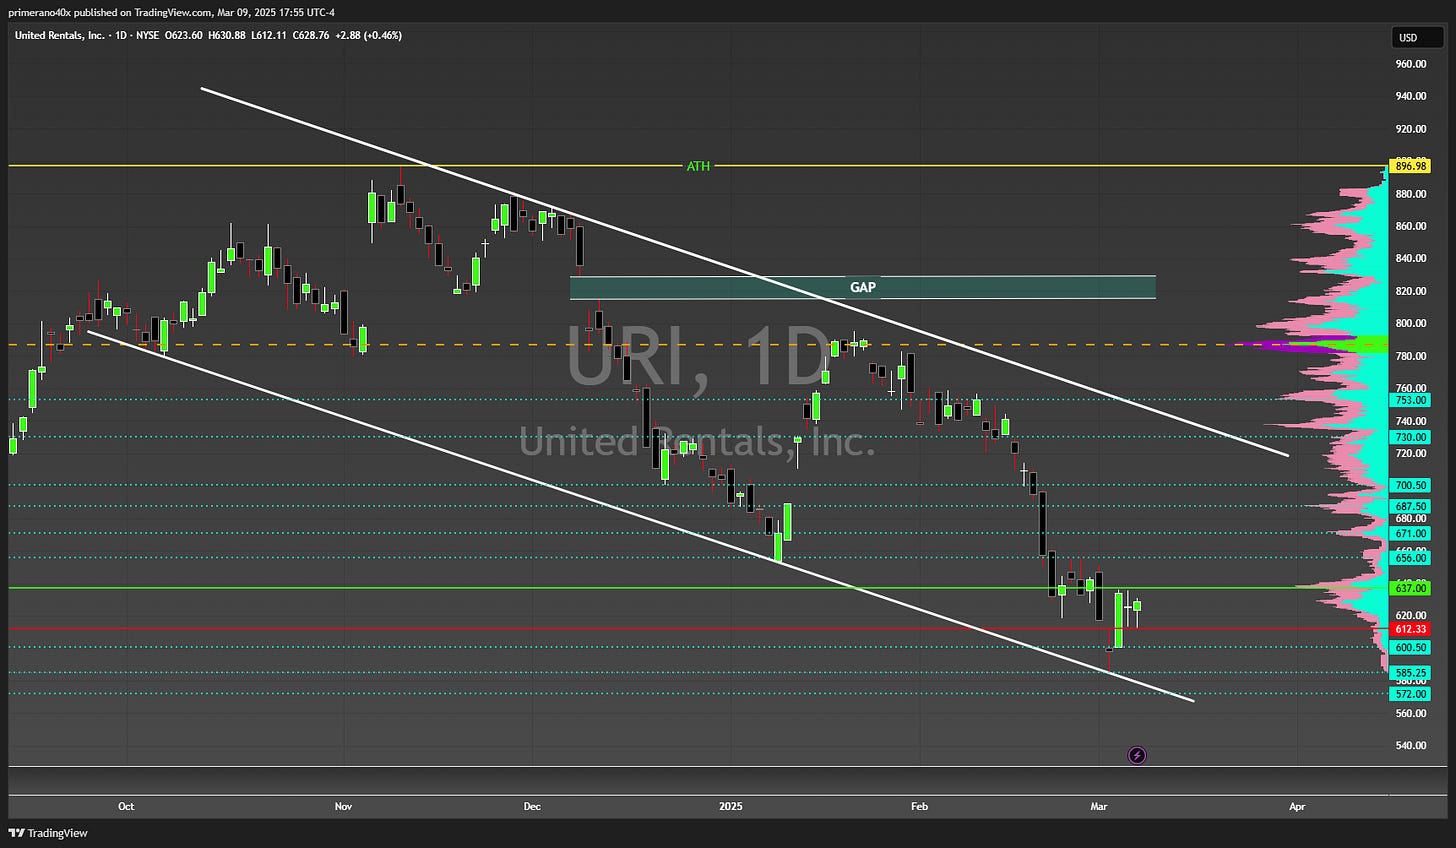Screen dimensions: 1456x848
Task: Open the USD currency selector
Action: coord(1416,38)
